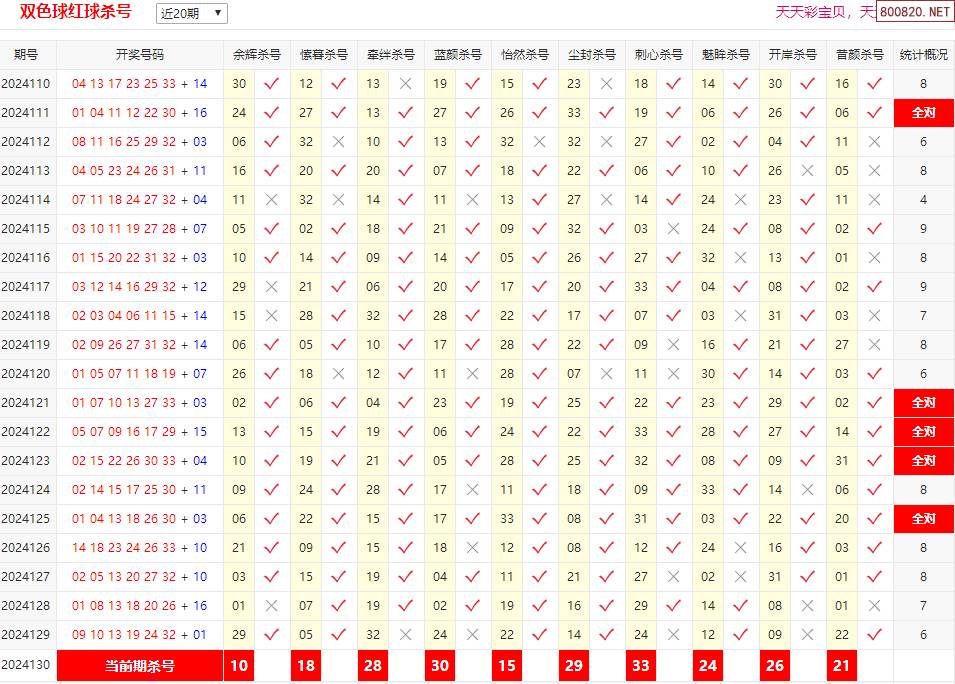
Task: Click the 开奖号码 column header
Action: (140, 55)
